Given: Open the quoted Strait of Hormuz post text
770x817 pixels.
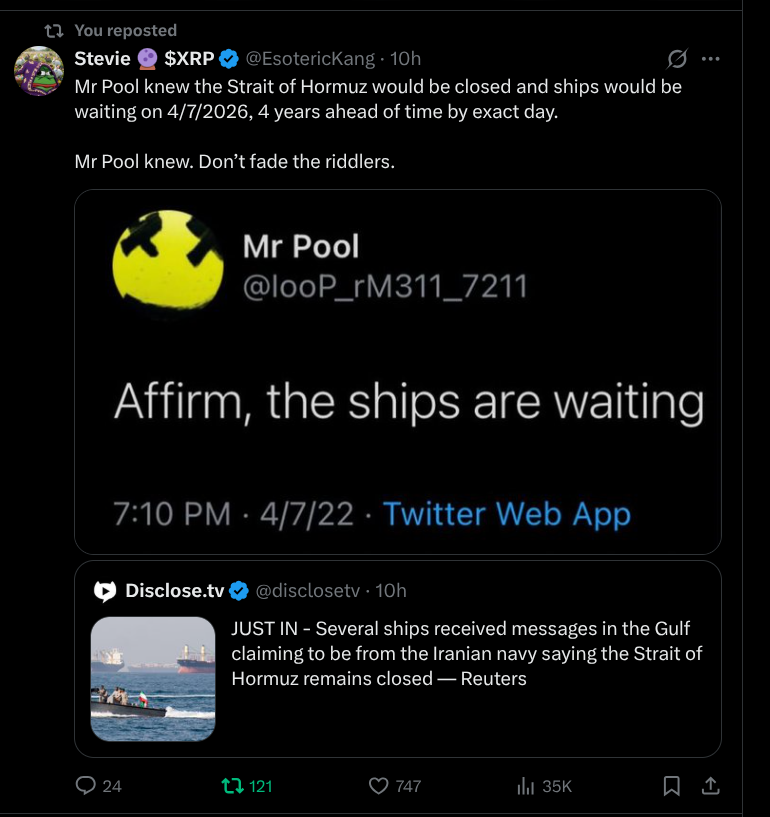Looking at the screenshot, I should click(x=466, y=654).
